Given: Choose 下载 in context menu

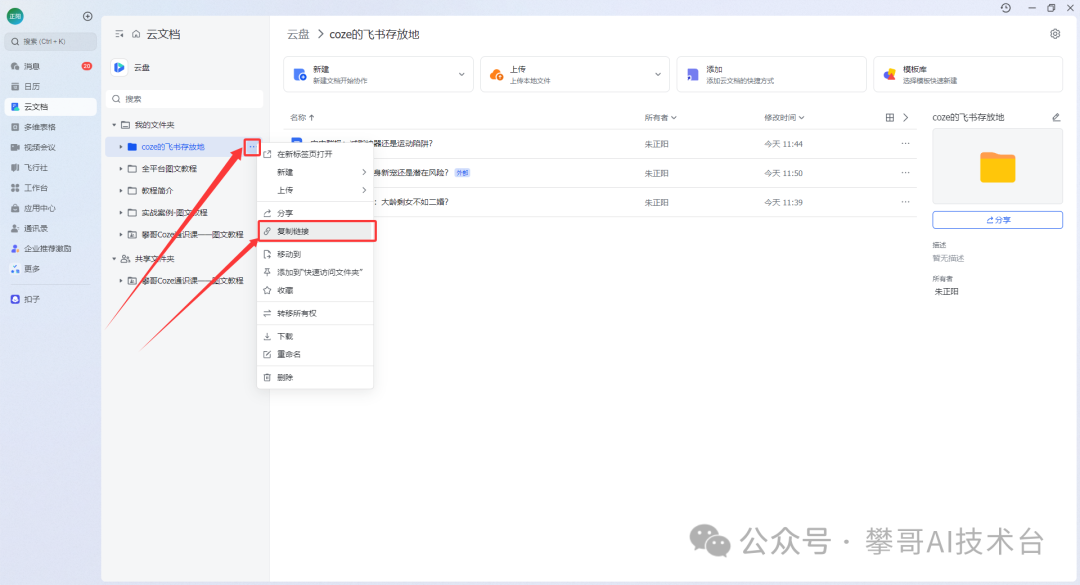Looking at the screenshot, I should pos(315,336).
